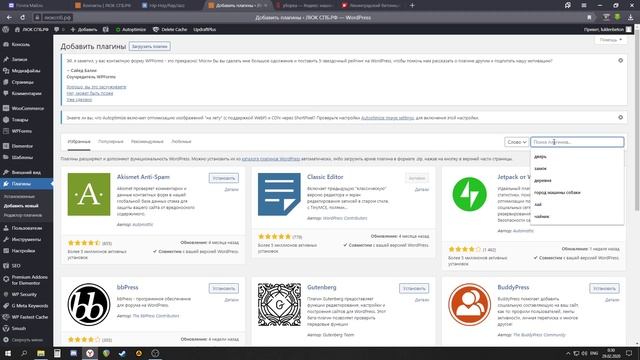Choose 'город машины собаки' suggestion

click(557, 192)
